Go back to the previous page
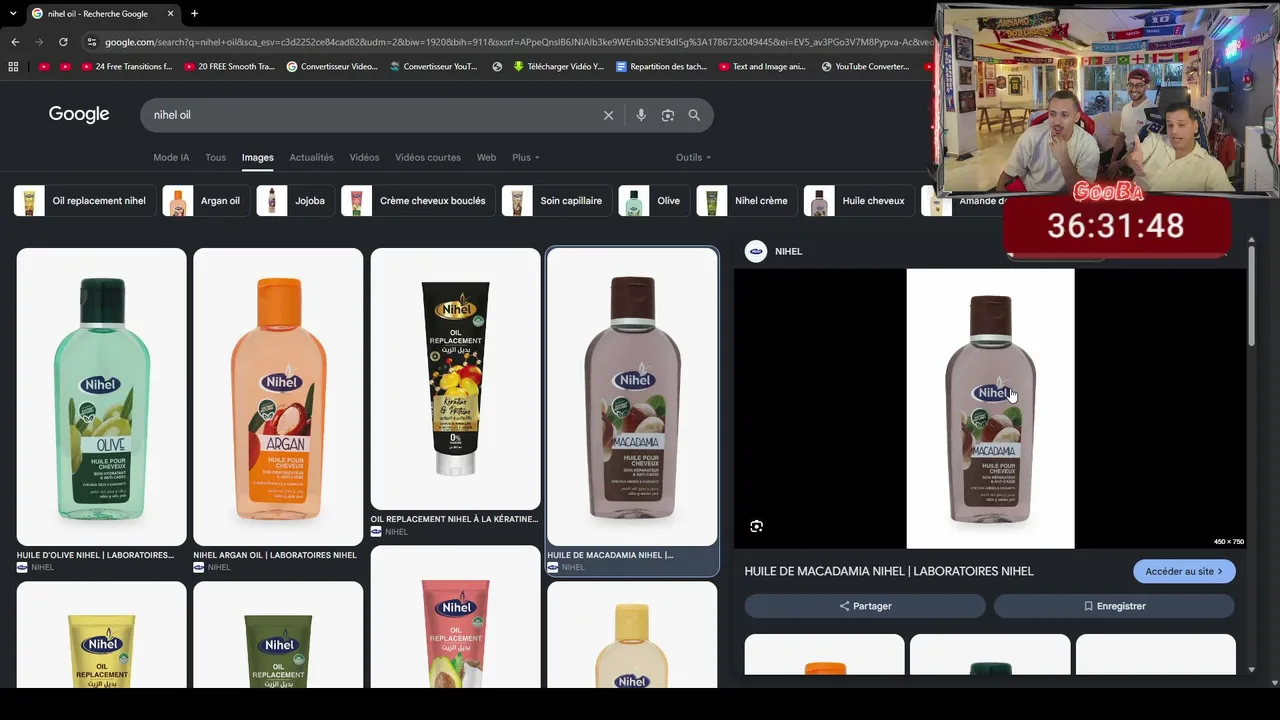Viewport: 1280px width, 720px height. [15, 42]
